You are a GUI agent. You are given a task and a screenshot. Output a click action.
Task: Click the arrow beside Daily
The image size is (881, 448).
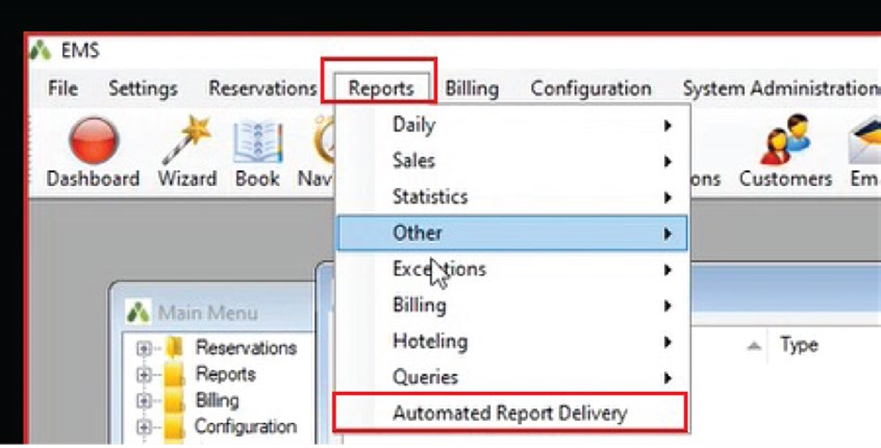pos(667,125)
